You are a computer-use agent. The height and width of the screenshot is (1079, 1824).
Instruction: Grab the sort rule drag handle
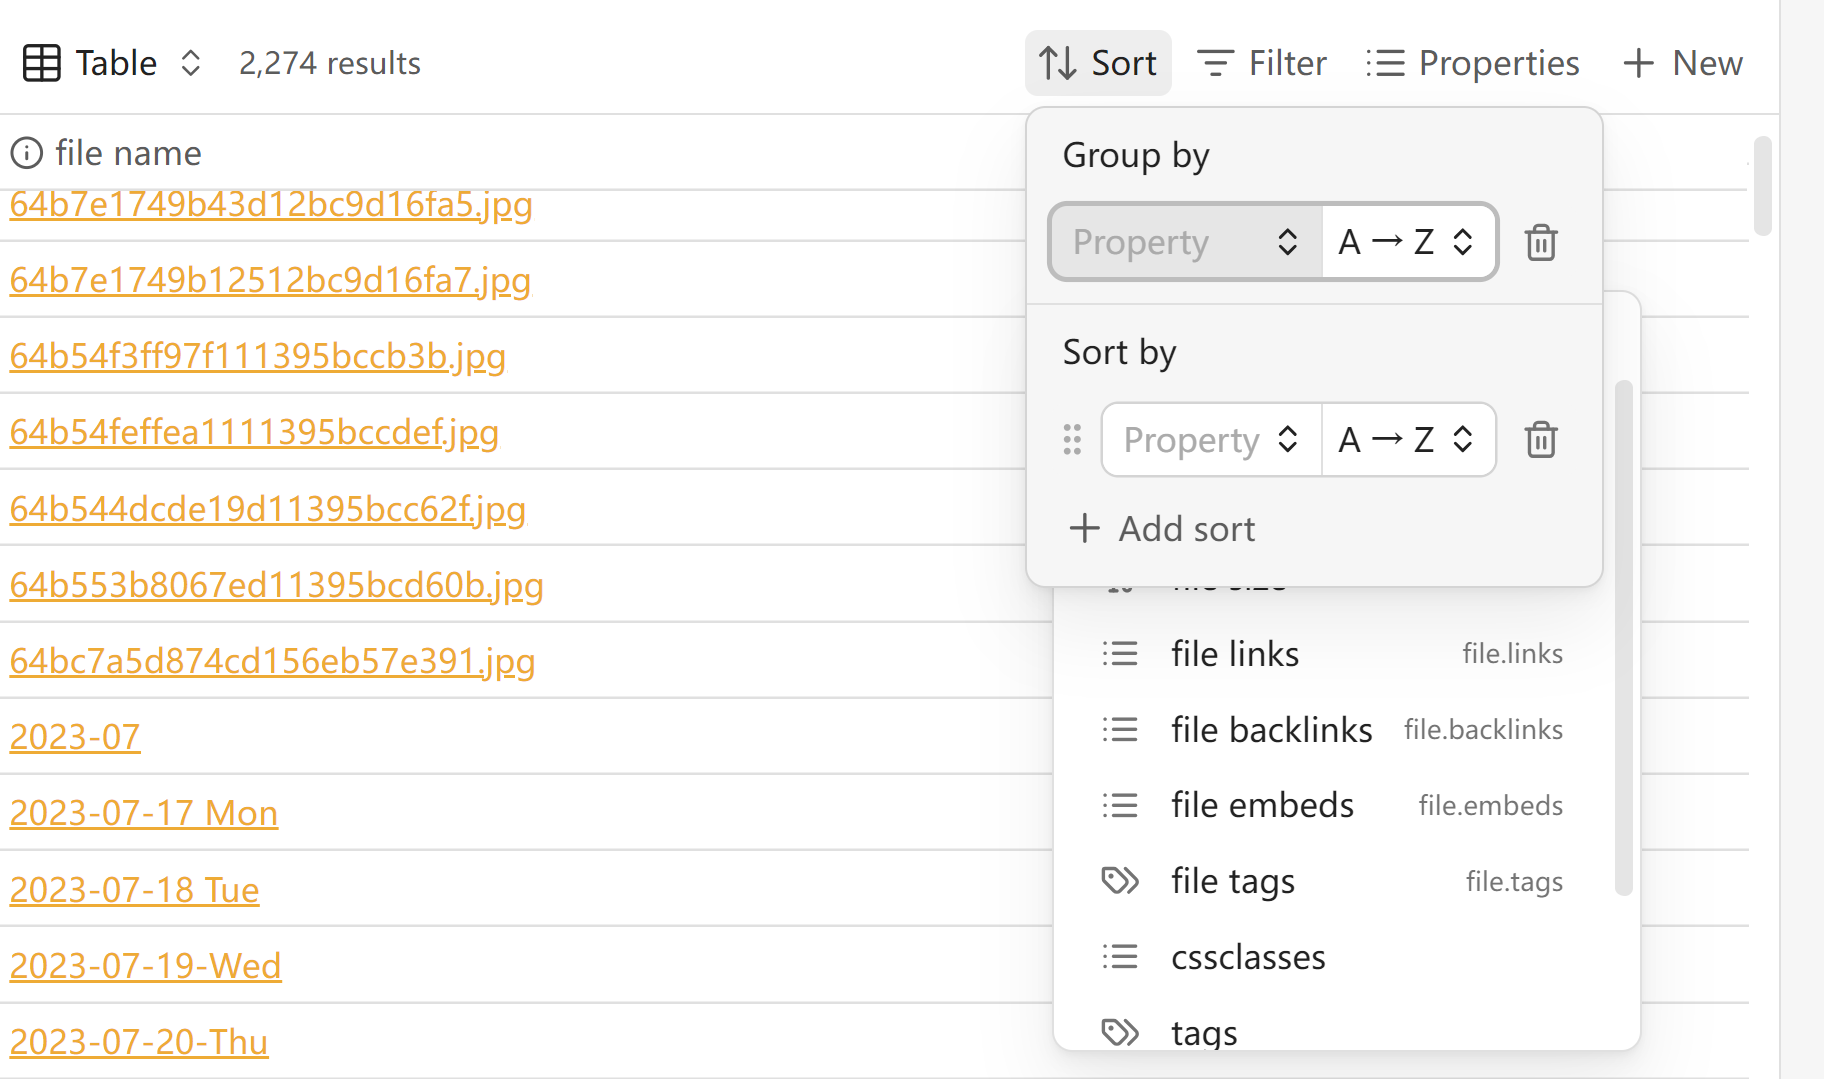tap(1072, 440)
